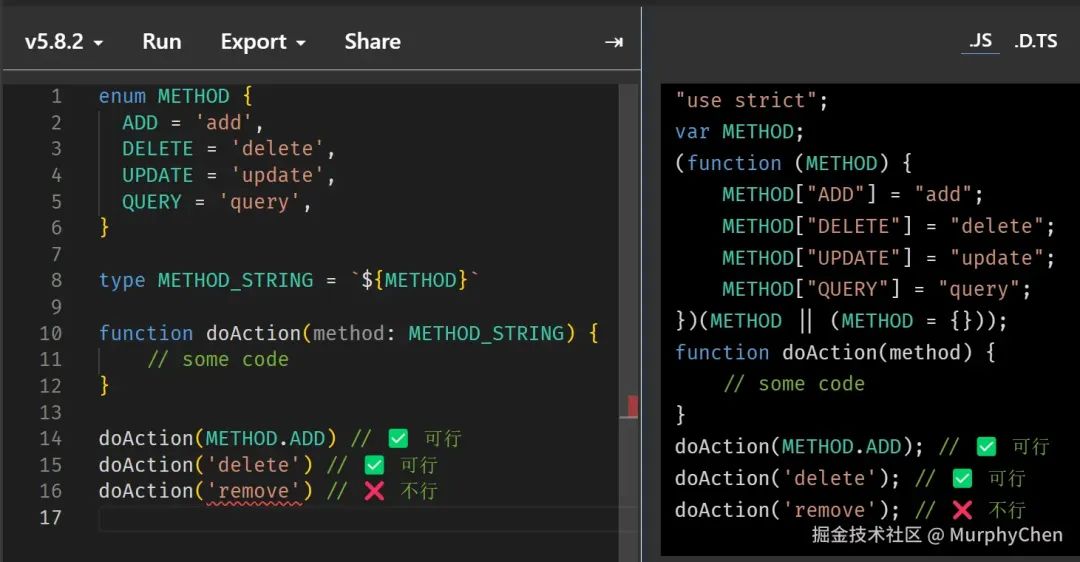The height and width of the screenshot is (562, 1080).
Task: Click "use strict"; in the JS output
Action: [x=751, y=101]
